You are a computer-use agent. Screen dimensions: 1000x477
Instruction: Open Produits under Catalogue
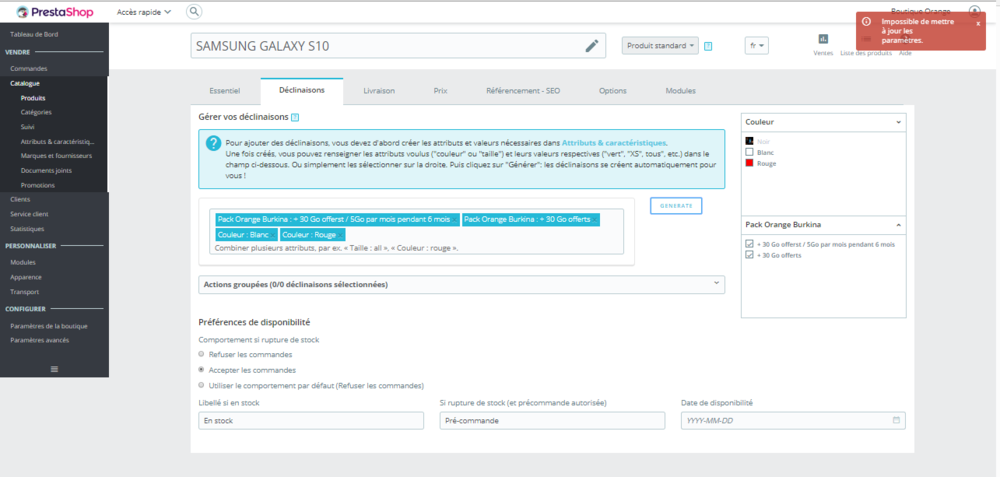coord(33,98)
